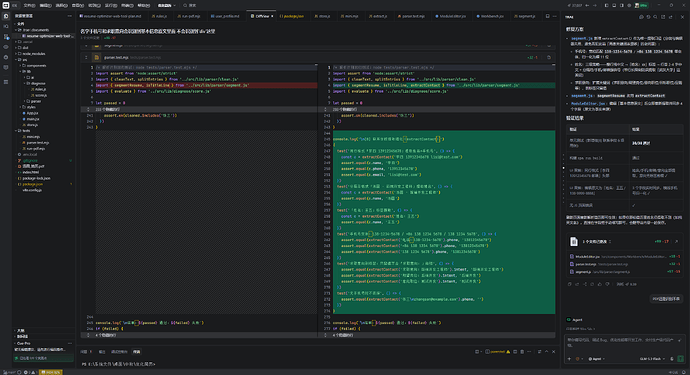Expand hidden lines in left diff pane

(88, 109)
